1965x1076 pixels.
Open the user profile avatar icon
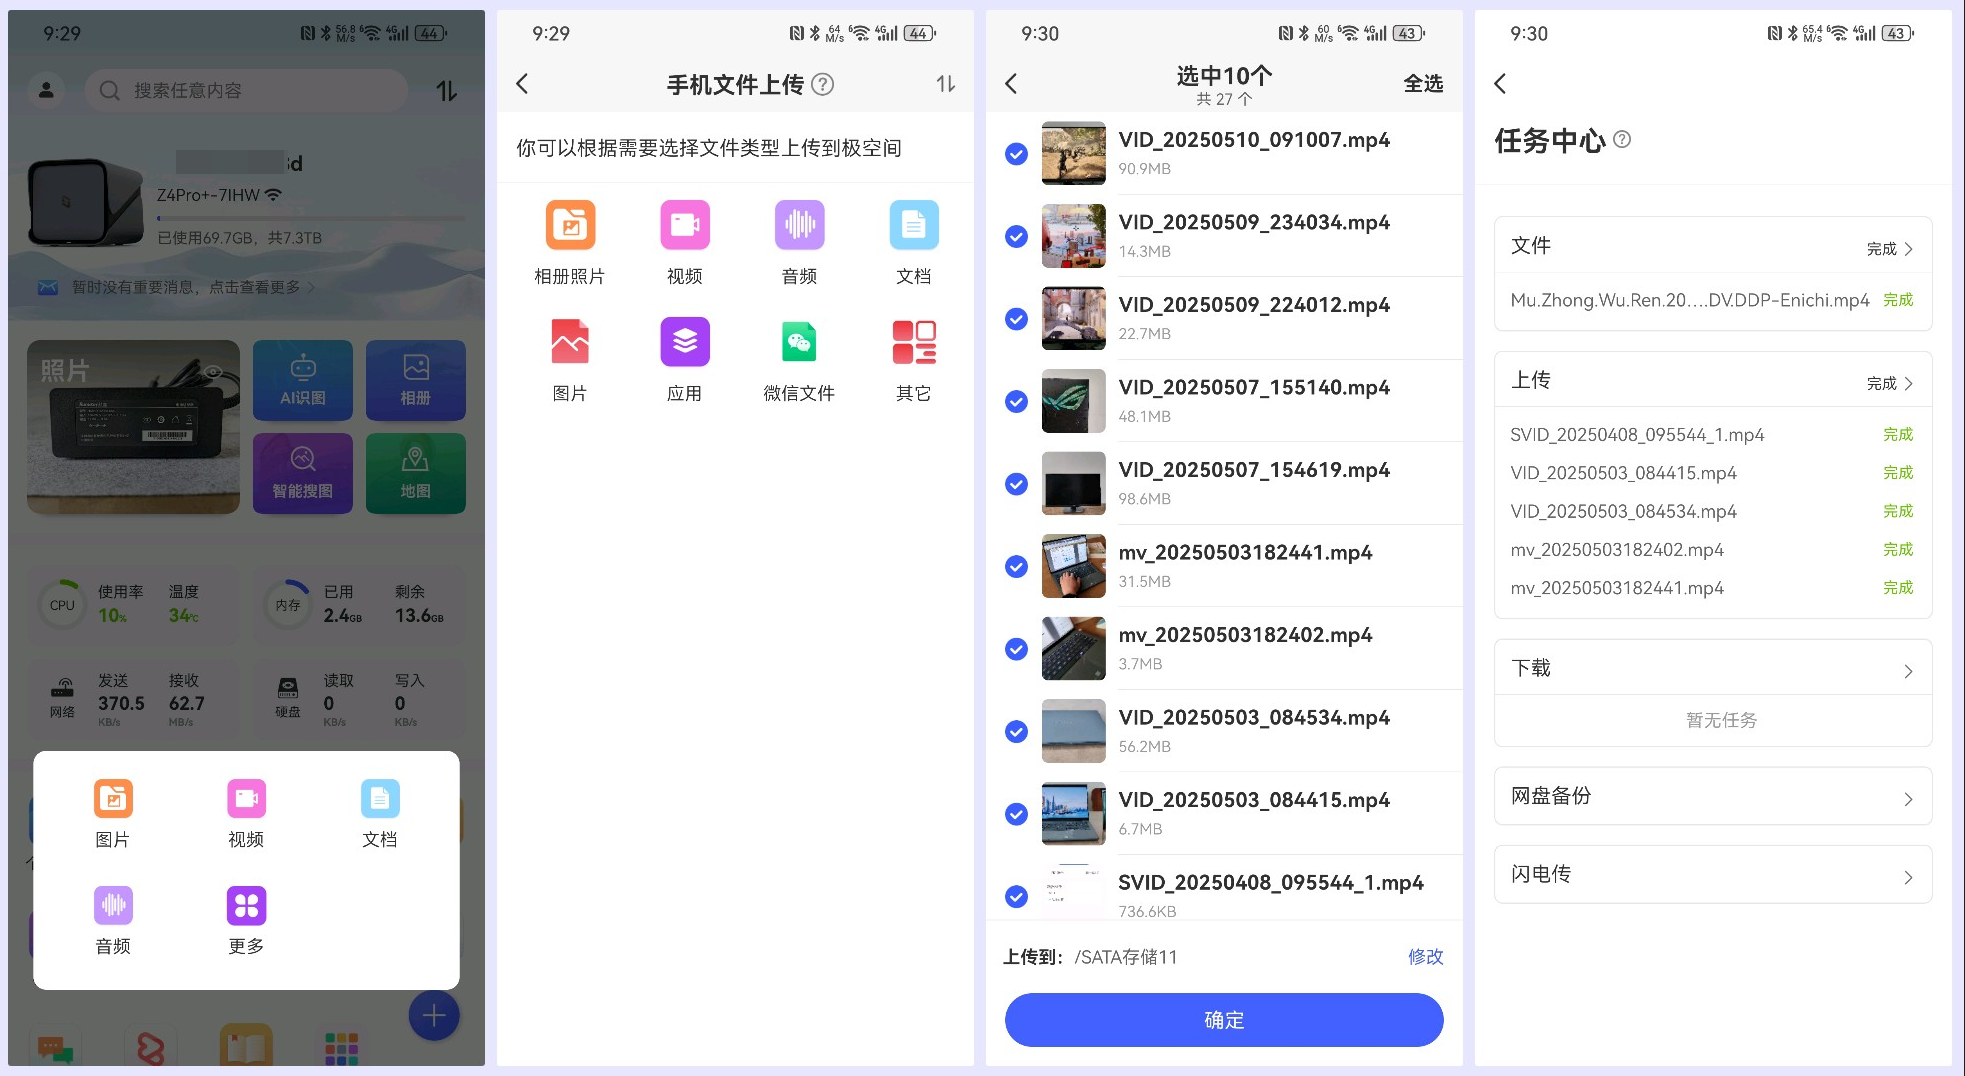[x=46, y=90]
